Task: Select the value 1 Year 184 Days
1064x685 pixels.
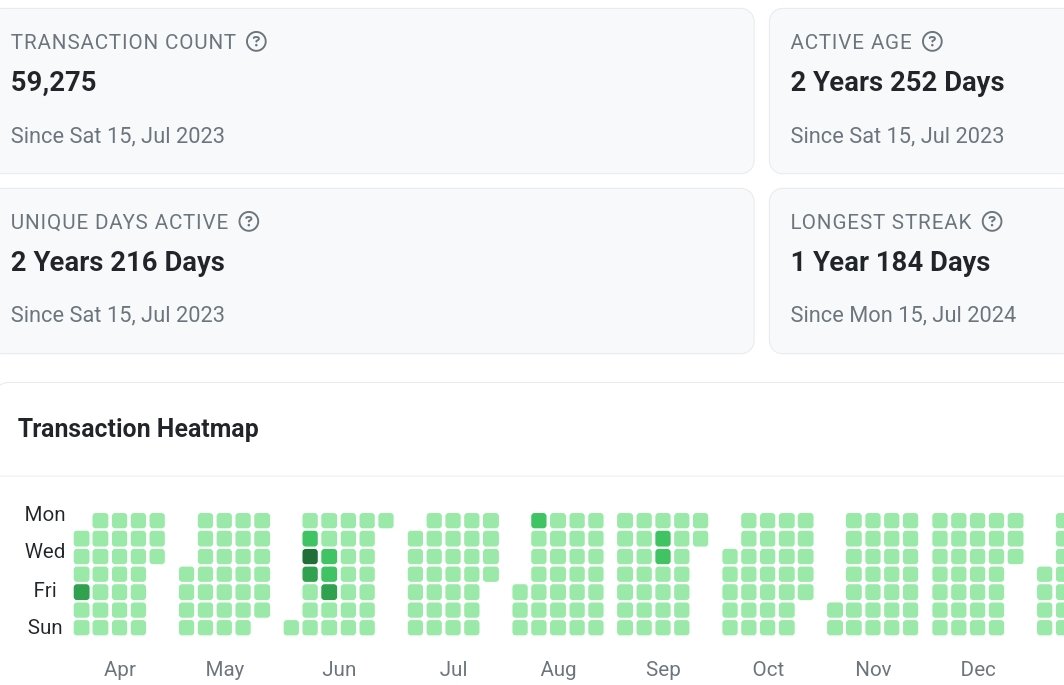Action: point(890,262)
